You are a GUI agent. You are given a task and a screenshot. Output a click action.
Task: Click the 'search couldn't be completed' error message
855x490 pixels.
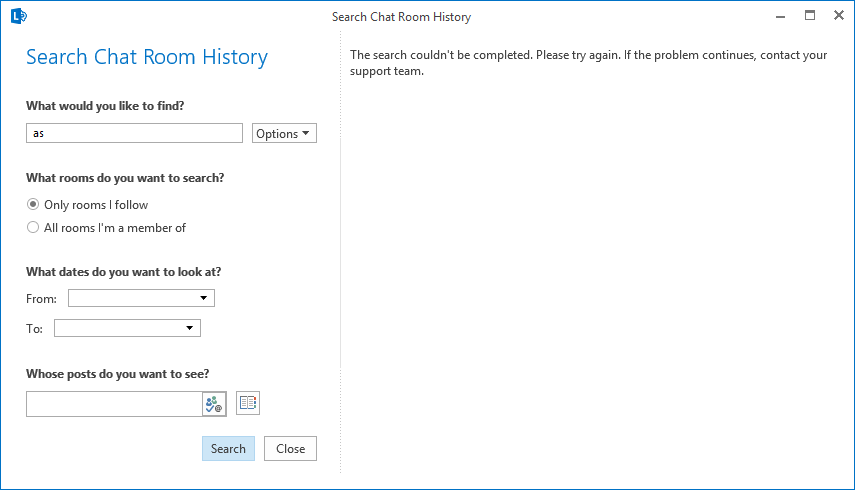588,63
